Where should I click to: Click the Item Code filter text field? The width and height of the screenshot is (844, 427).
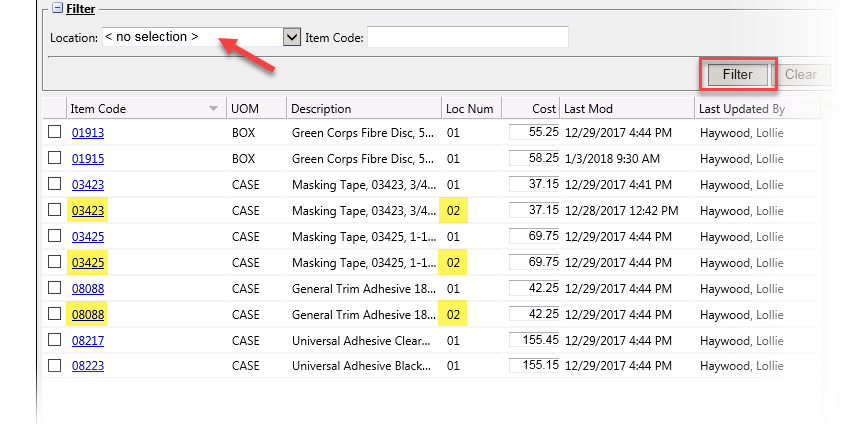(x=467, y=37)
